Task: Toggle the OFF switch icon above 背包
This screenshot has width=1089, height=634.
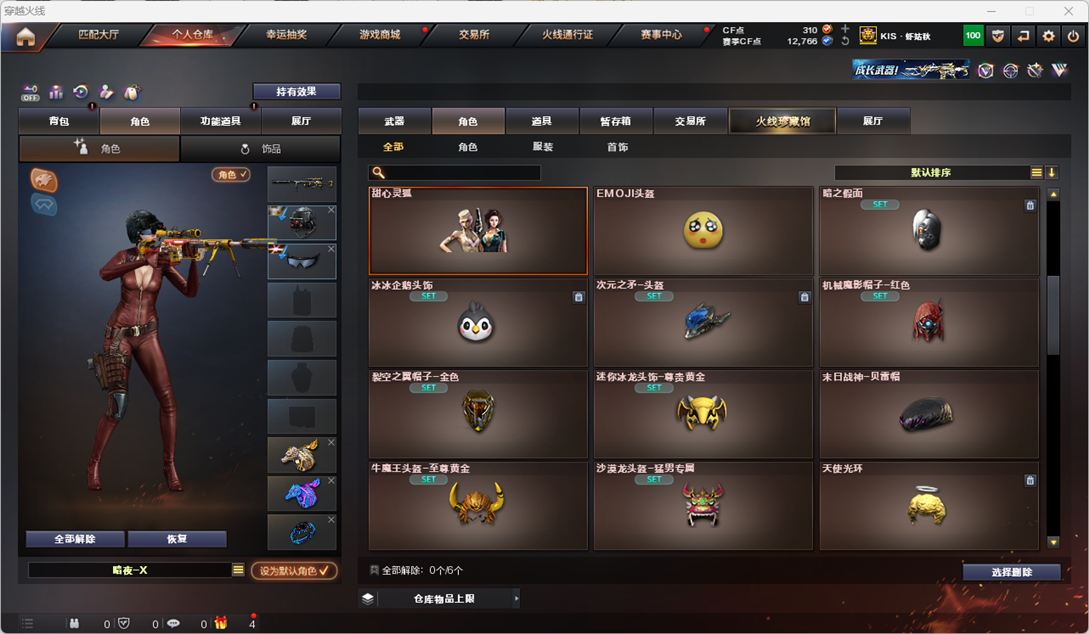Action: point(30,92)
